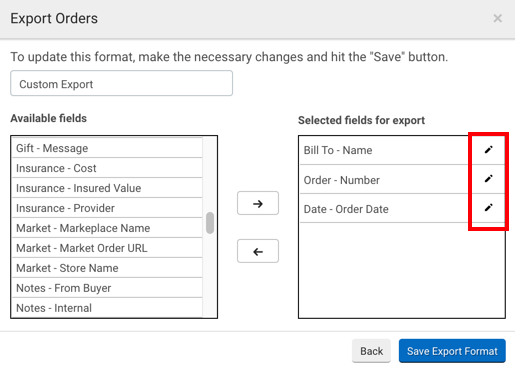Image resolution: width=515 pixels, height=370 pixels.
Task: Select Notes - Internal field
Action: tap(107, 308)
